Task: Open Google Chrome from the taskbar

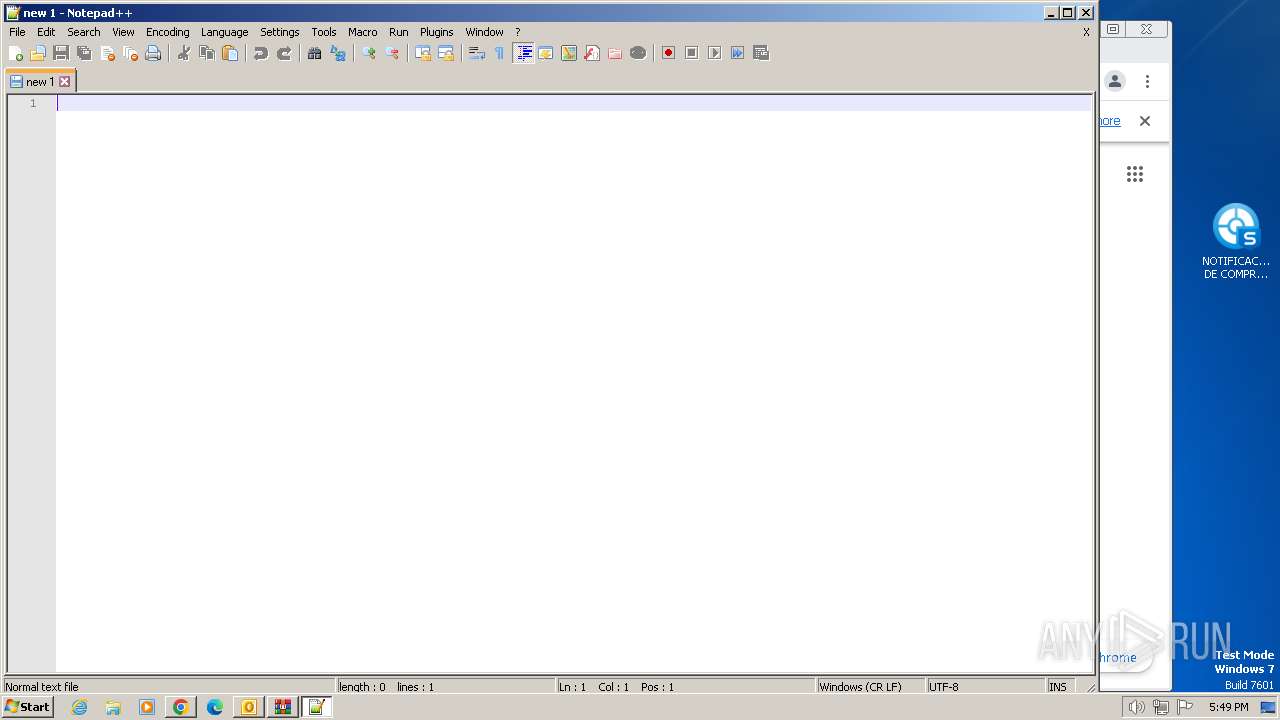Action: click(181, 707)
